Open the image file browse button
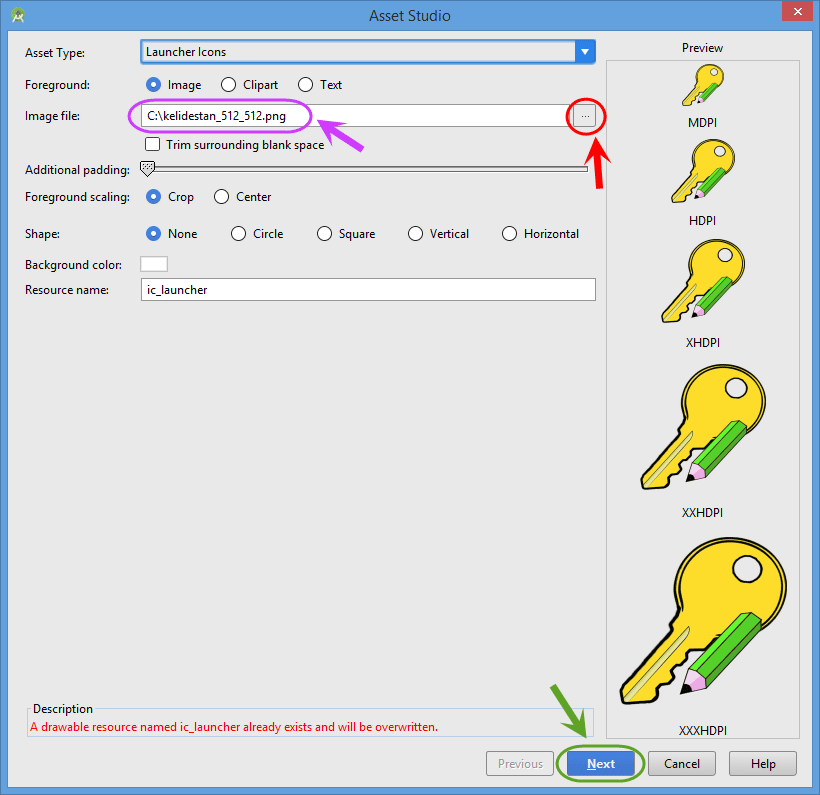The image size is (820, 795). pyautogui.click(x=585, y=116)
